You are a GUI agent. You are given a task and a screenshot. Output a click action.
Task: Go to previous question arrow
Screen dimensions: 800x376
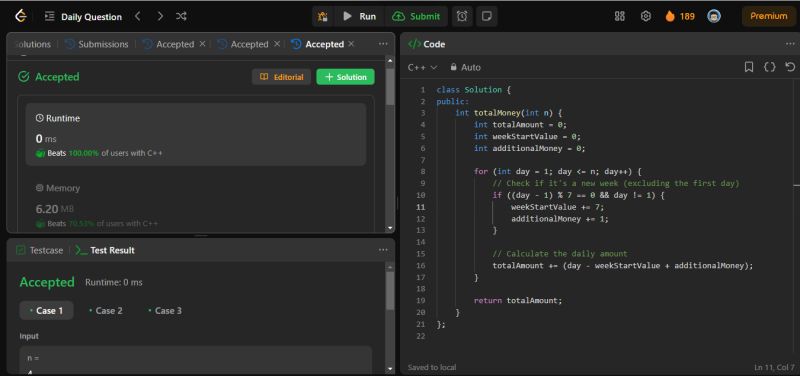click(x=137, y=16)
